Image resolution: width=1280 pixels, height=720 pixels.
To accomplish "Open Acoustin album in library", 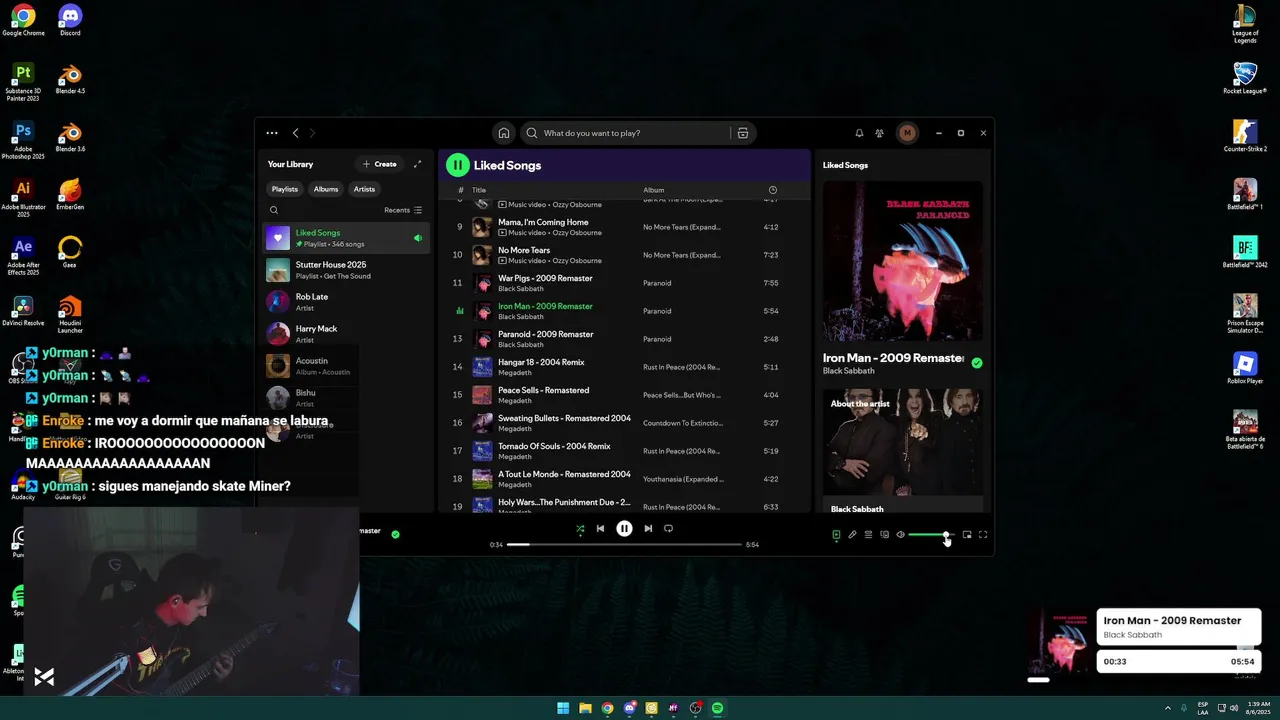I will tap(346, 366).
